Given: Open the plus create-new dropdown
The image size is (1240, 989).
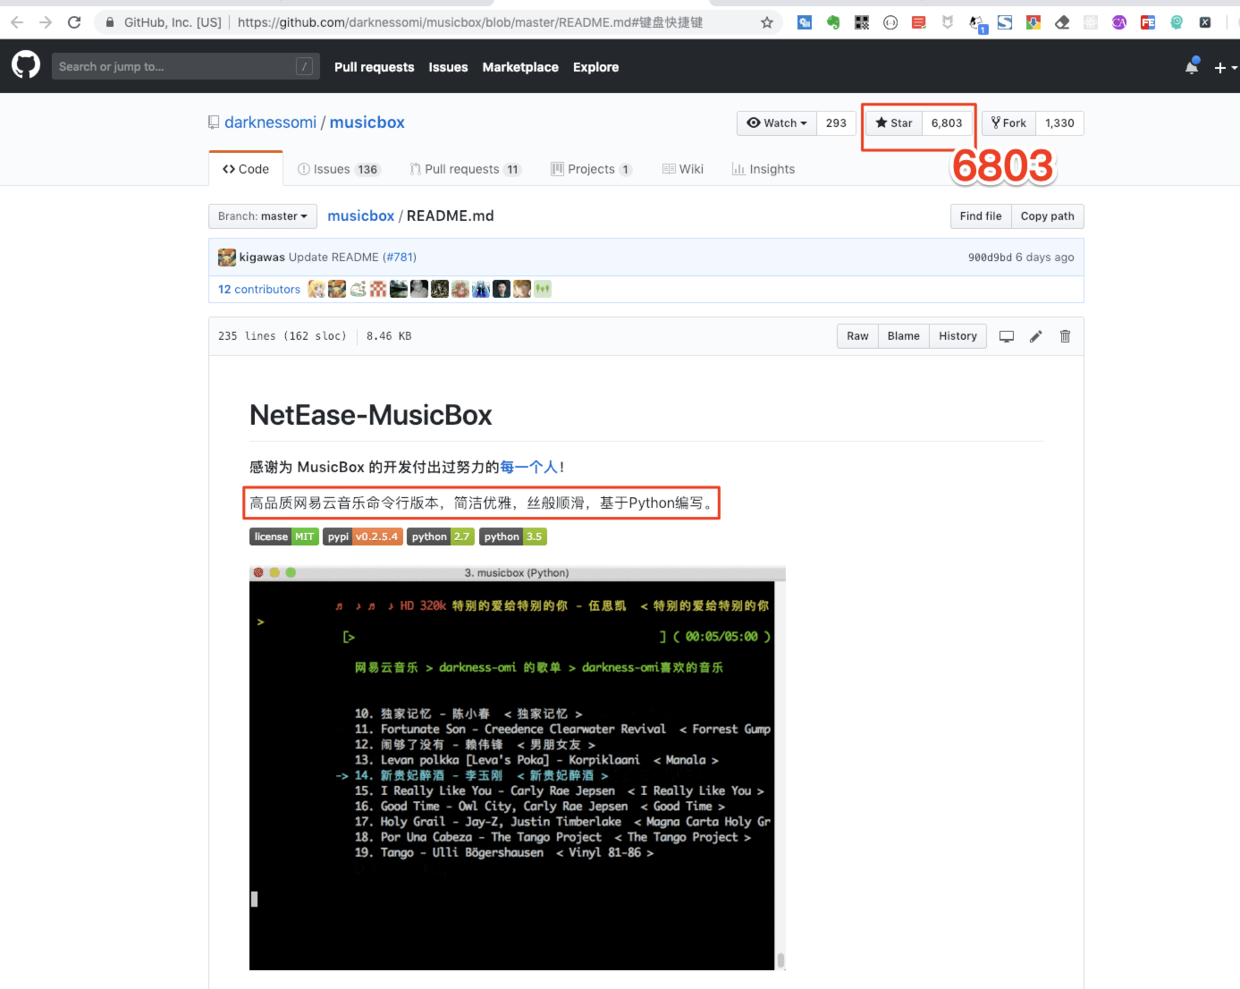Looking at the screenshot, I should (1225, 68).
